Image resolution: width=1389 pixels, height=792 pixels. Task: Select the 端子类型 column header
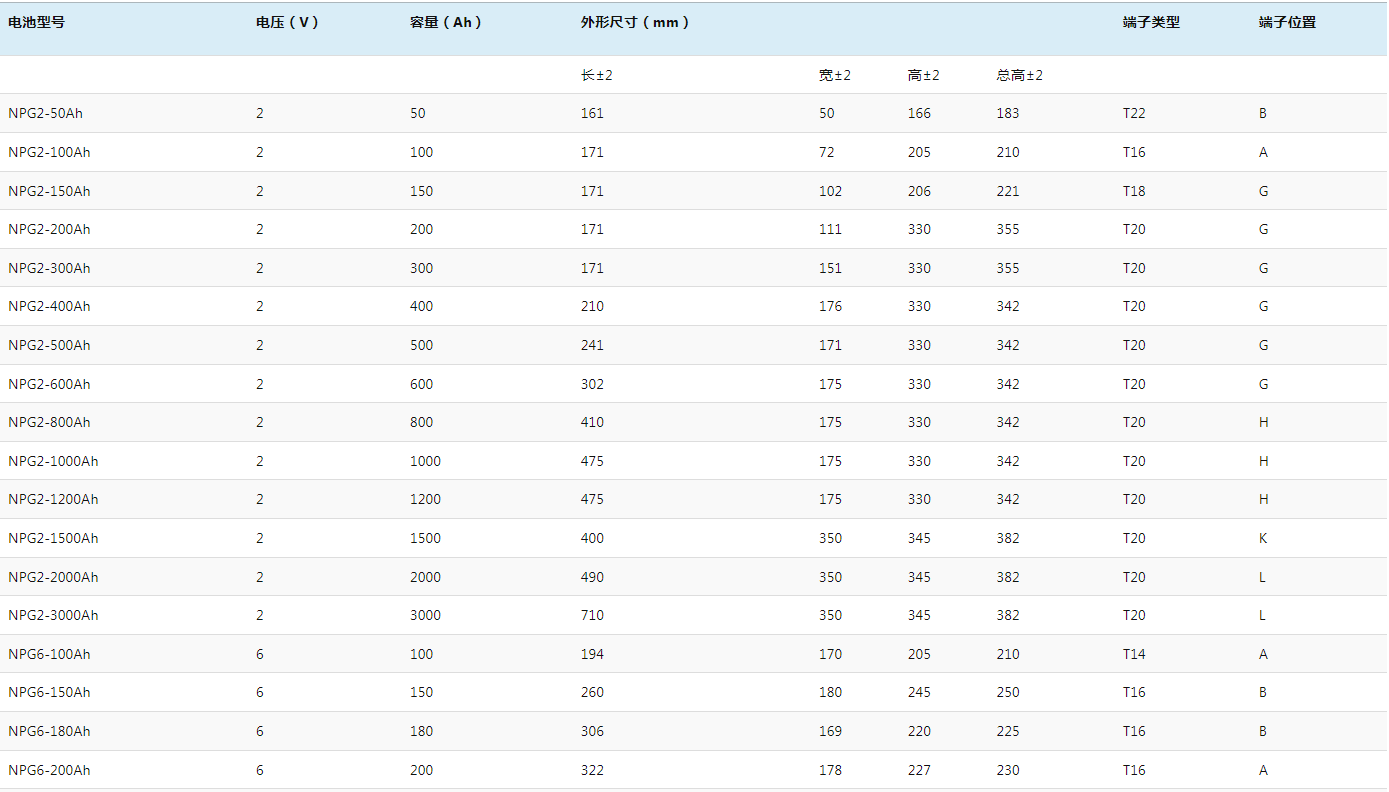1151,22
